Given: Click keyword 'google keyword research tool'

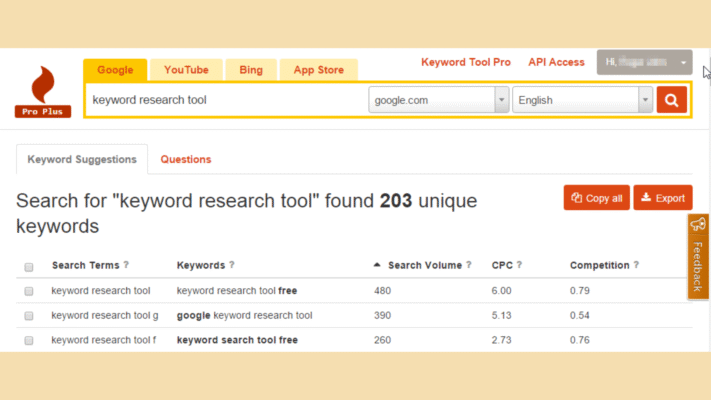Looking at the screenshot, I should pos(244,315).
